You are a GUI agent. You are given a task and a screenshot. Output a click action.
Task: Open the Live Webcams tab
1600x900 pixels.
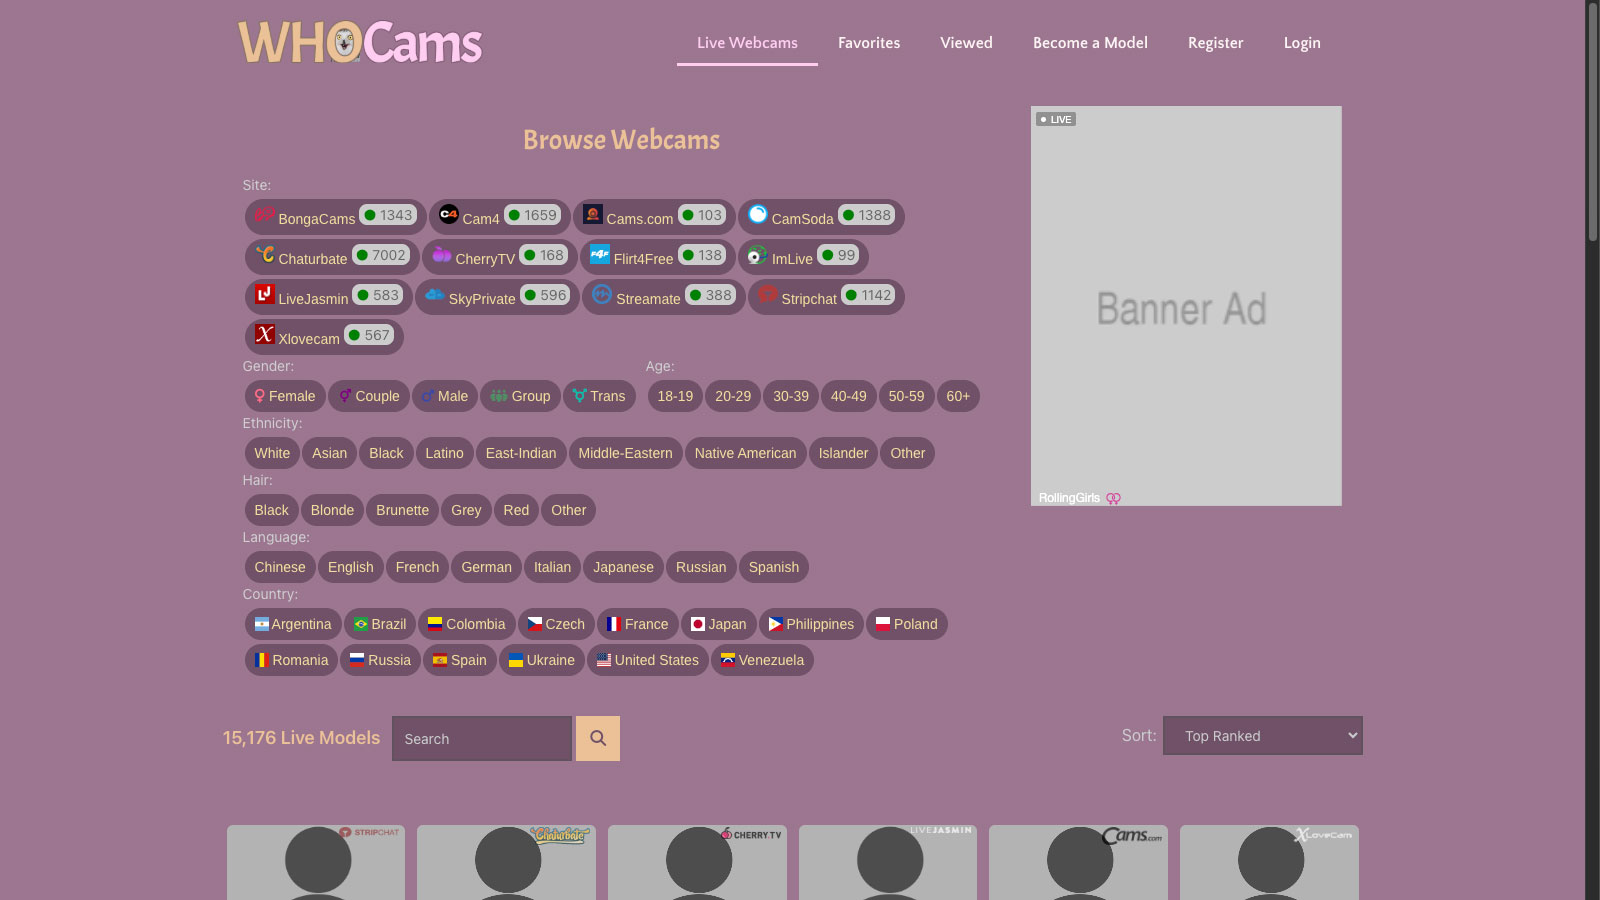[x=747, y=43]
